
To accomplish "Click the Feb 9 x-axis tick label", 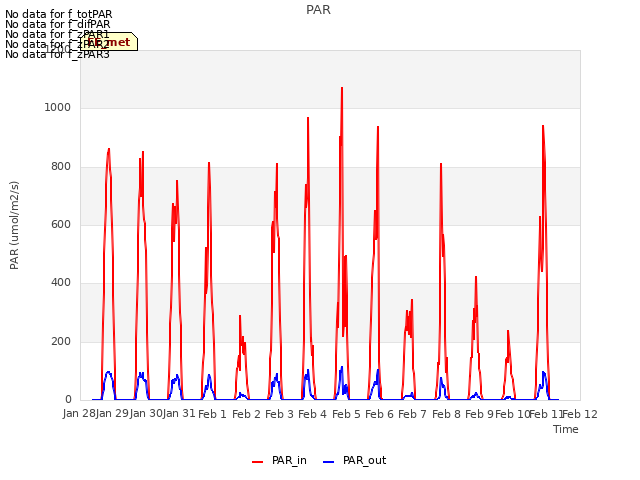I will tap(479, 414).
